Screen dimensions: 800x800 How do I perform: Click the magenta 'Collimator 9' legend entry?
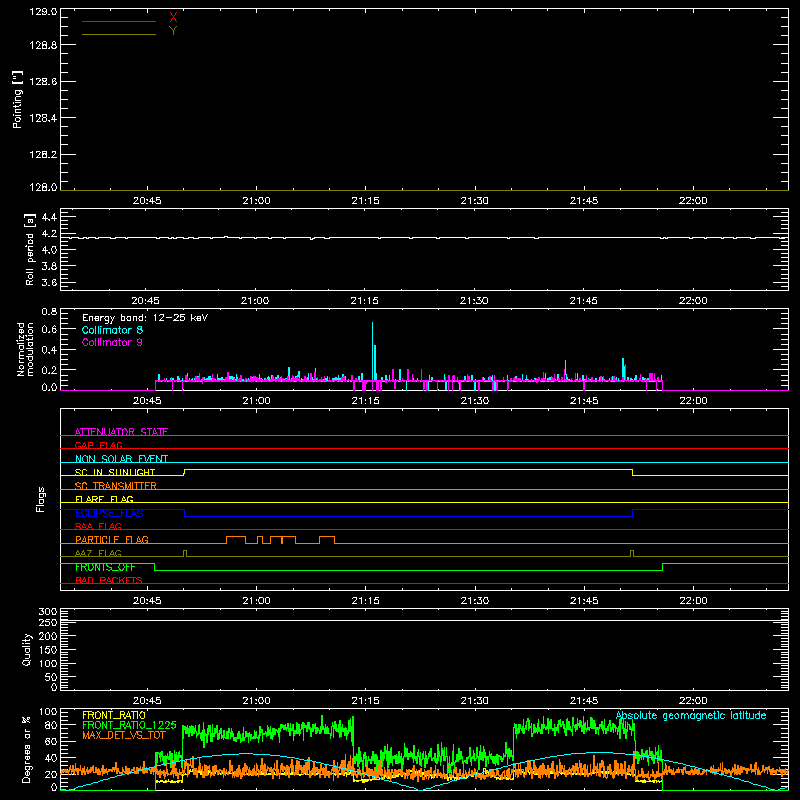(112, 342)
